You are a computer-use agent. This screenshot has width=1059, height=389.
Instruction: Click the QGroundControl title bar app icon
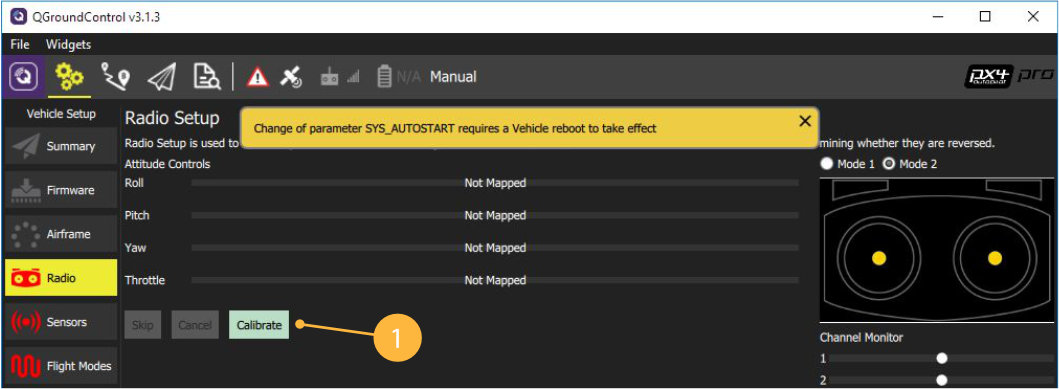(18, 17)
